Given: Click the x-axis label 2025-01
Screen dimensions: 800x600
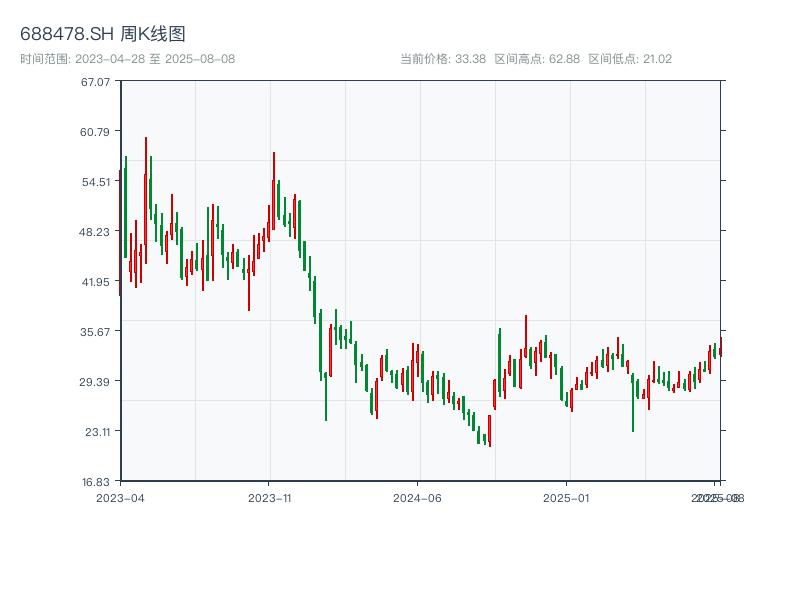Looking at the screenshot, I should point(566,498).
